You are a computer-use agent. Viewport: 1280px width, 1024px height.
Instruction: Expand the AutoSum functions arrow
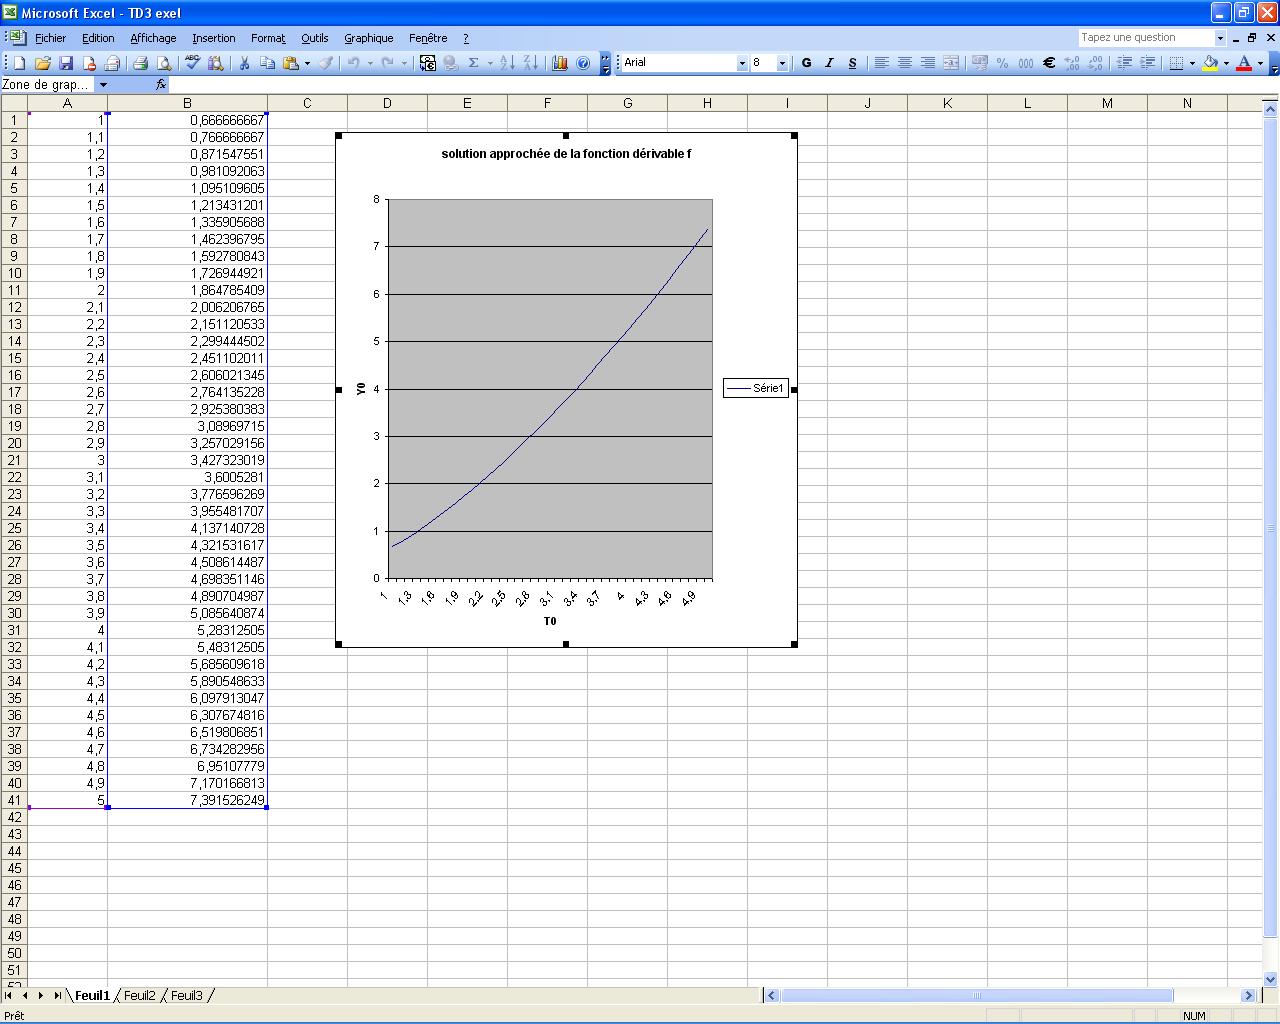(x=489, y=63)
